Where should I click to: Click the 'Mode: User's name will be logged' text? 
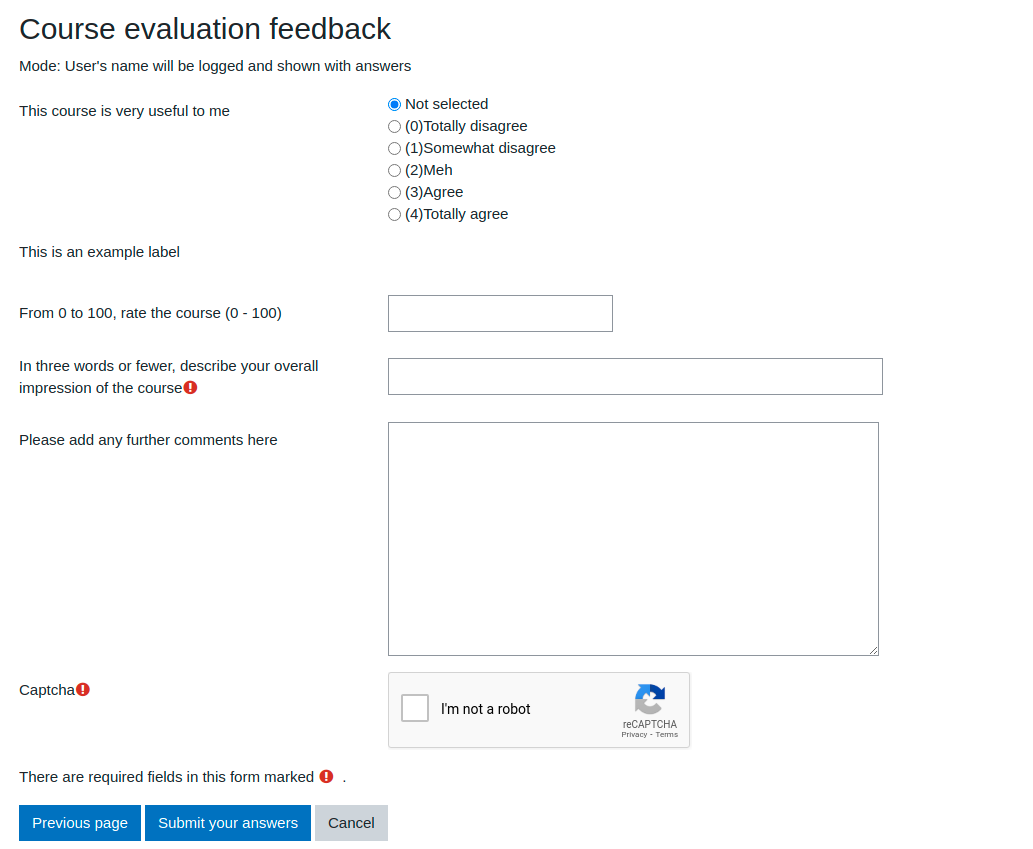pyautogui.click(x=215, y=67)
